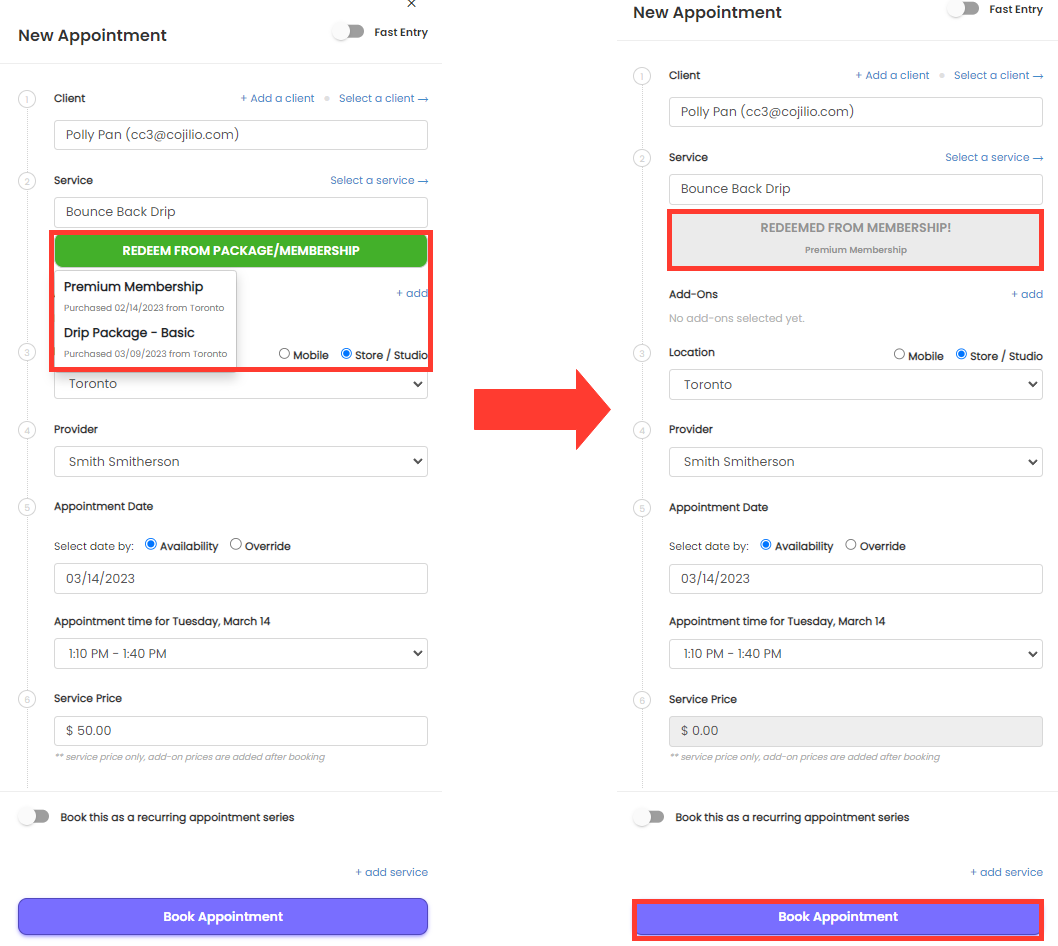Toggle Fast Entry switch in left panel
This screenshot has height=946, width=1058.
pyautogui.click(x=348, y=32)
